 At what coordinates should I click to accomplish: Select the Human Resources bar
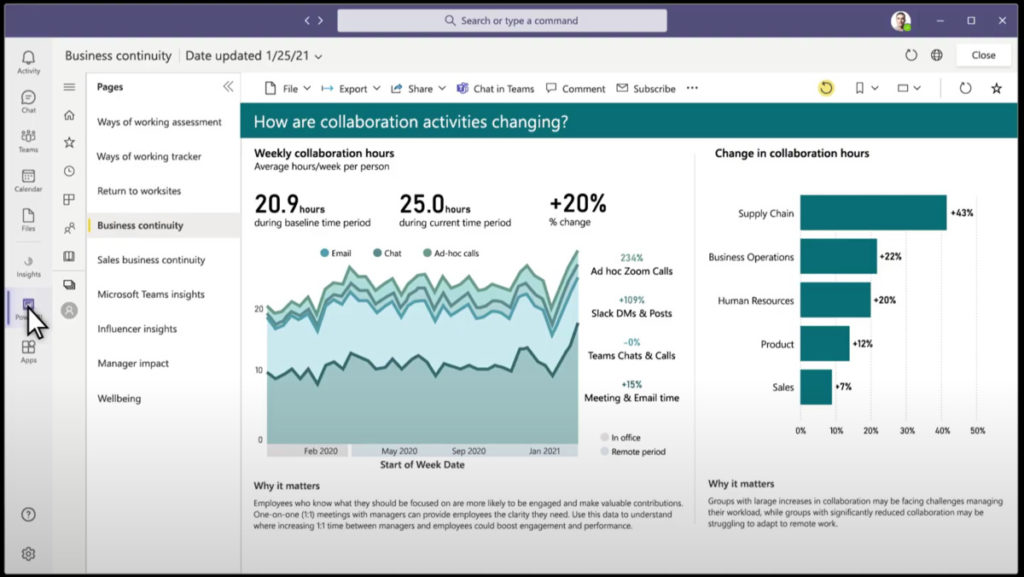click(835, 300)
